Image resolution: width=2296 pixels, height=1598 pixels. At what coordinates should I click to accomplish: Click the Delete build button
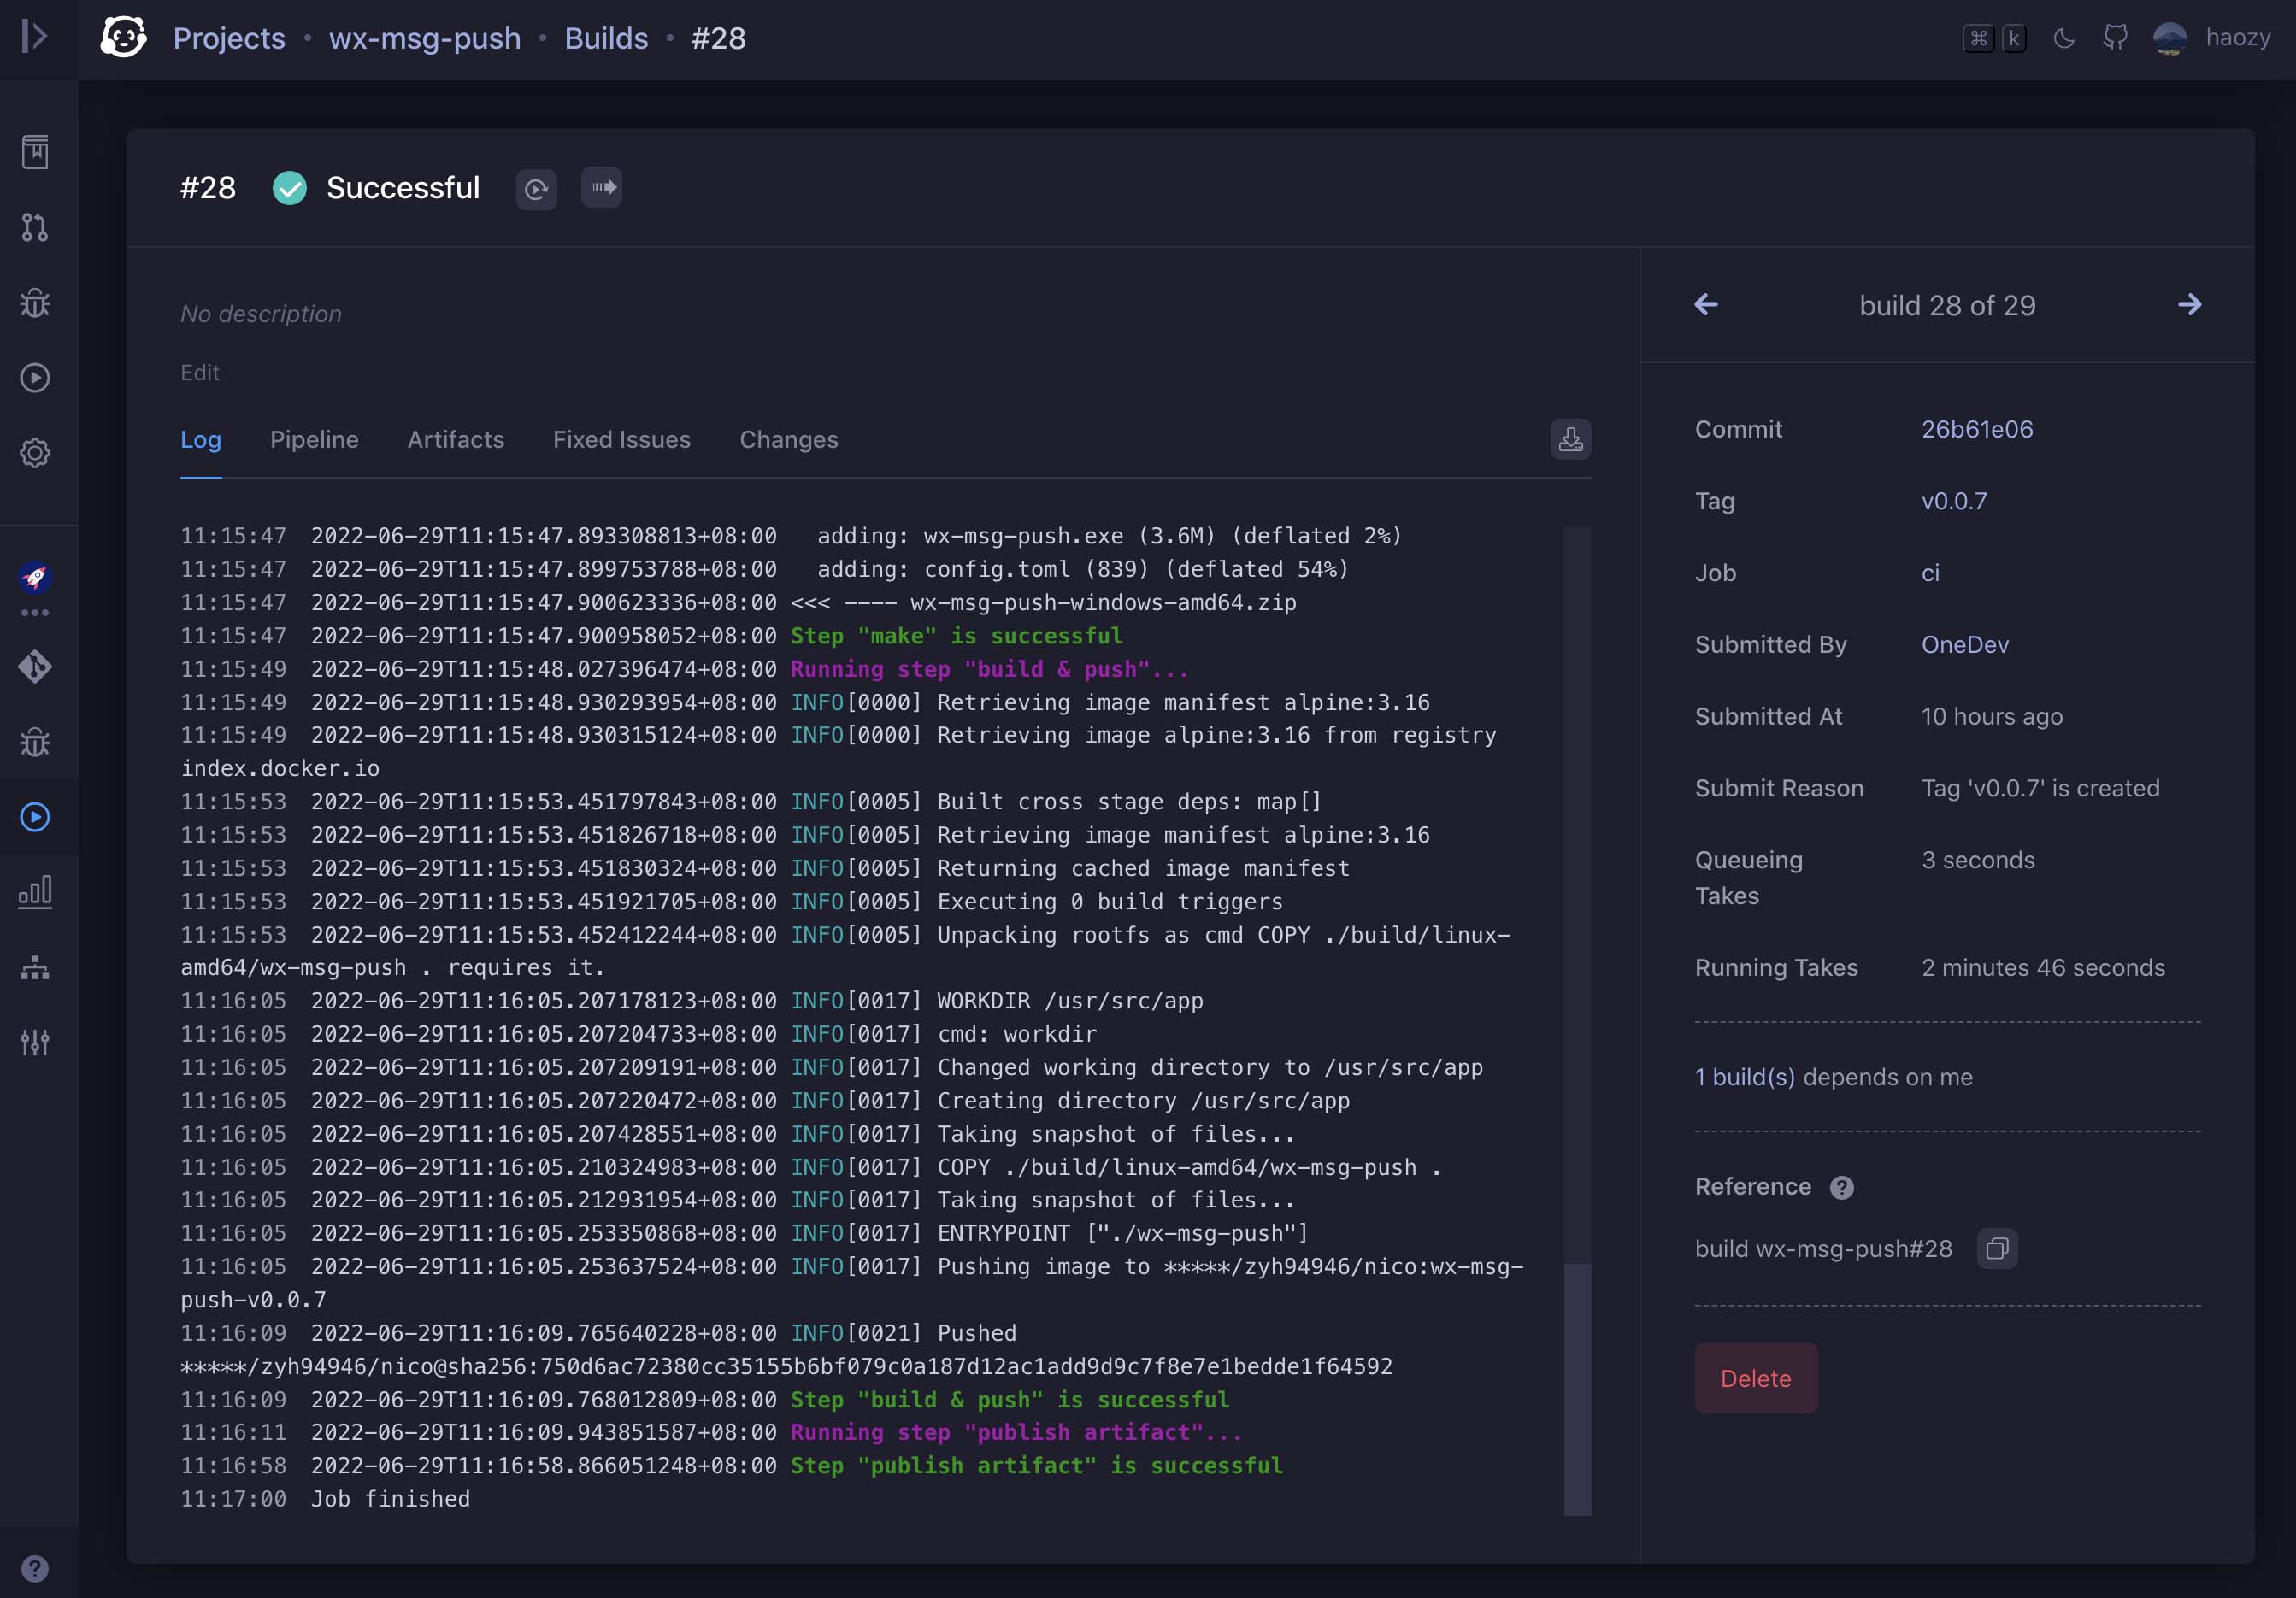pyautogui.click(x=1756, y=1378)
